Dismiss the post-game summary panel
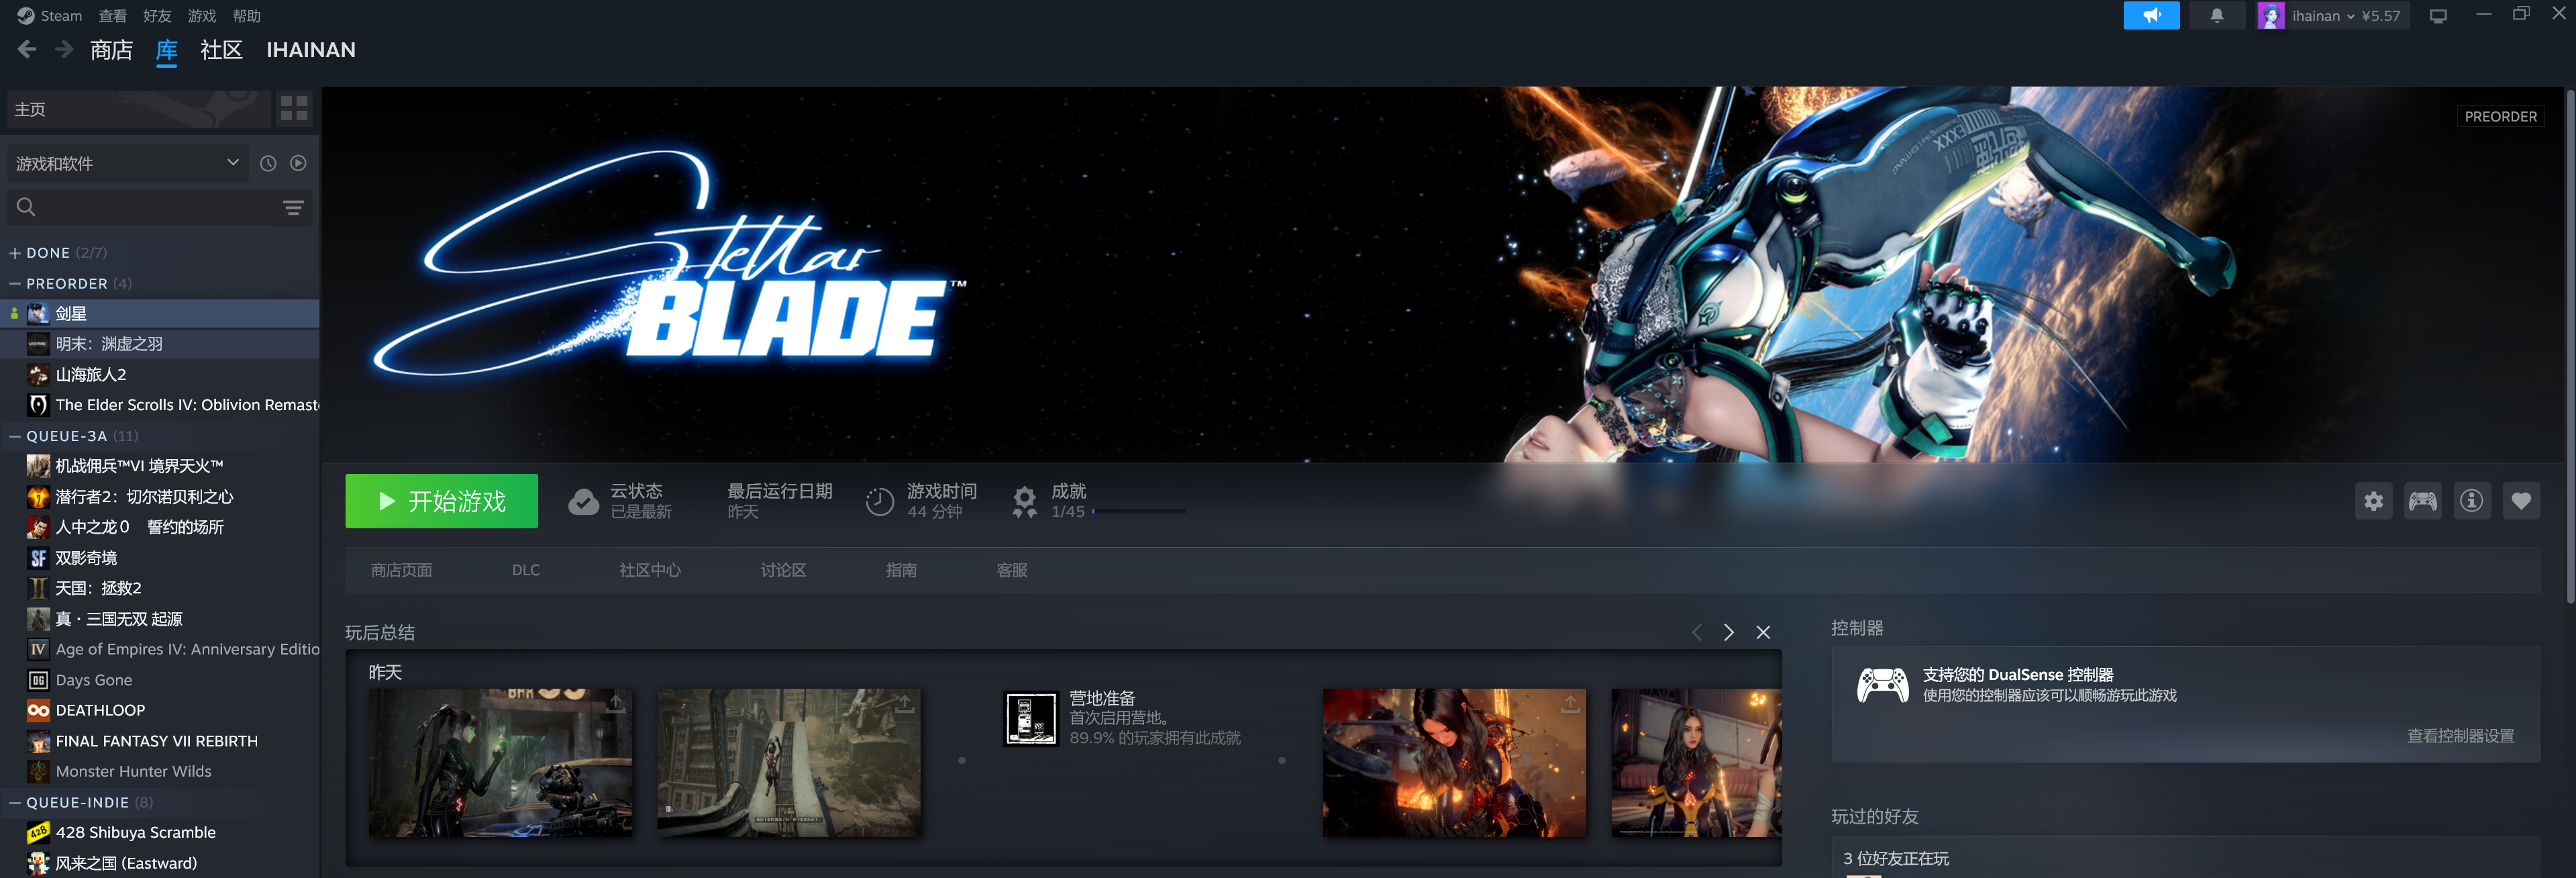Image resolution: width=2576 pixels, height=878 pixels. point(1763,632)
